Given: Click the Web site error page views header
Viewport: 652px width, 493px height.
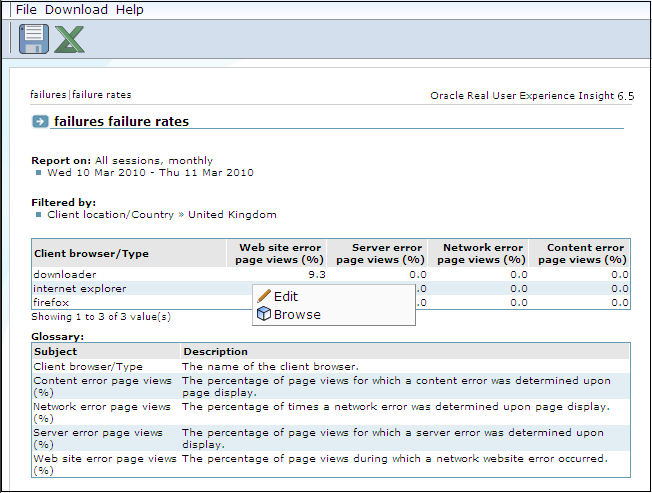Looking at the screenshot, I should coord(277,253).
